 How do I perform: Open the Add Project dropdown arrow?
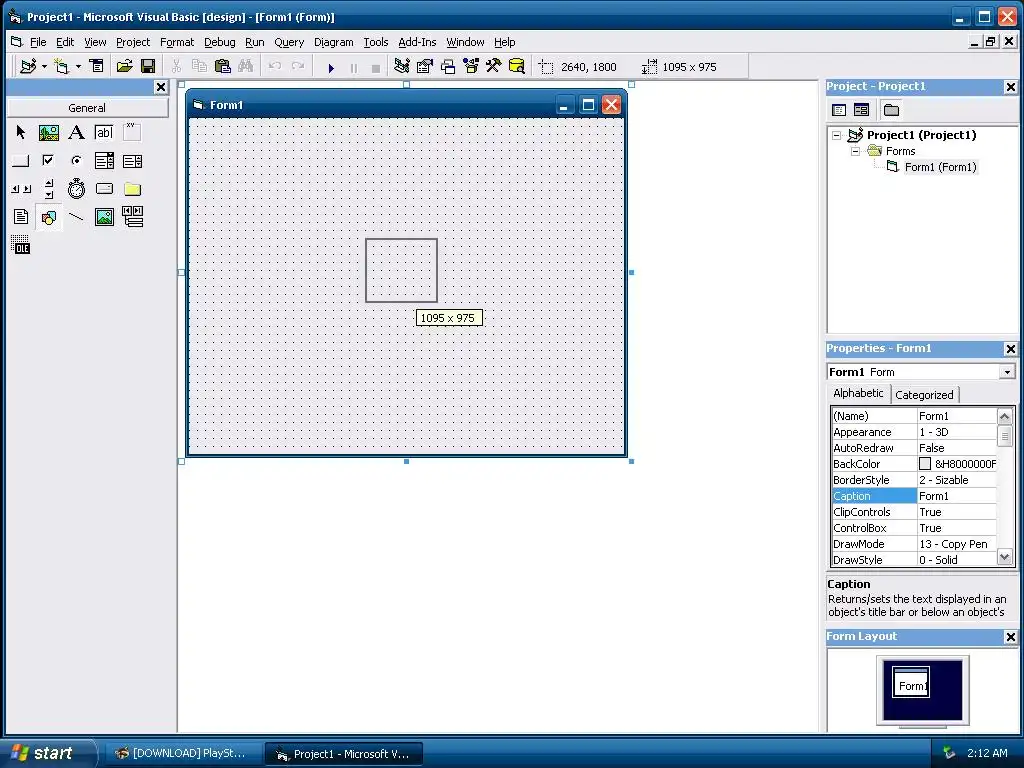pos(44,67)
